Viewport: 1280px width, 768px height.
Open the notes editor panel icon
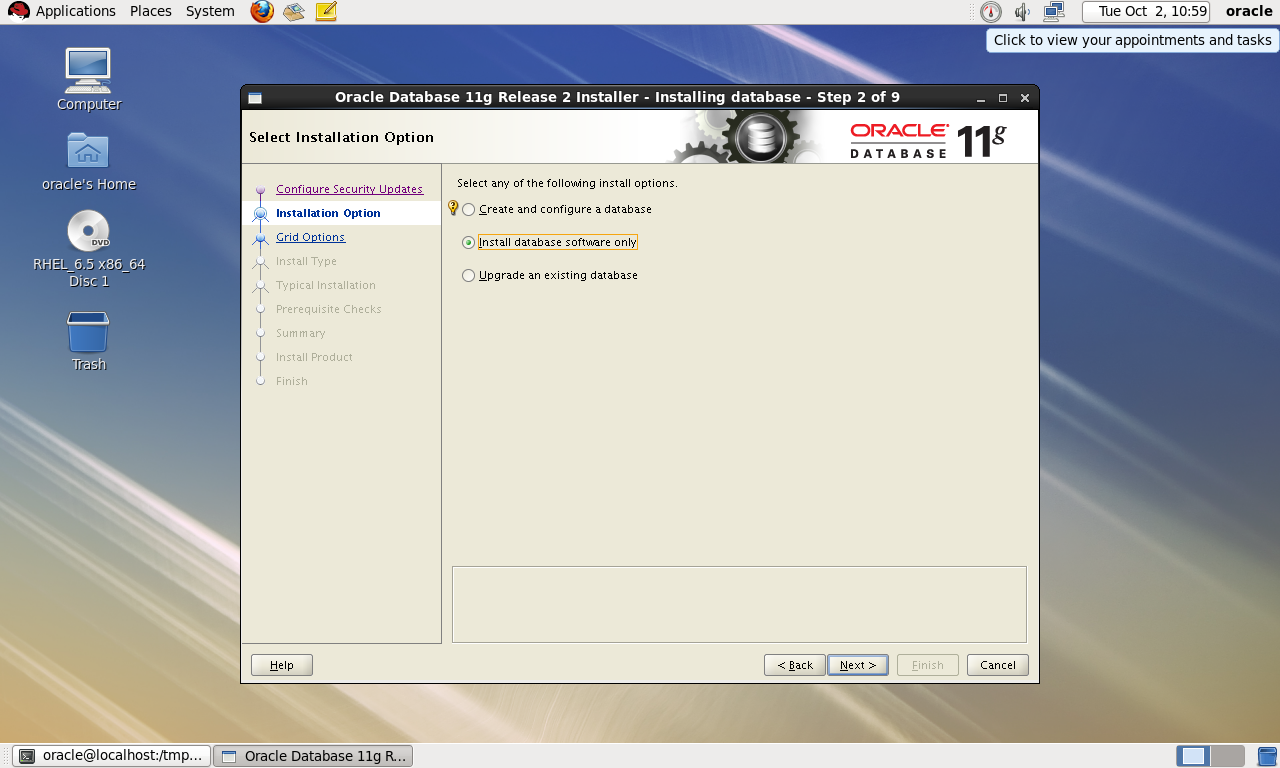[x=326, y=12]
